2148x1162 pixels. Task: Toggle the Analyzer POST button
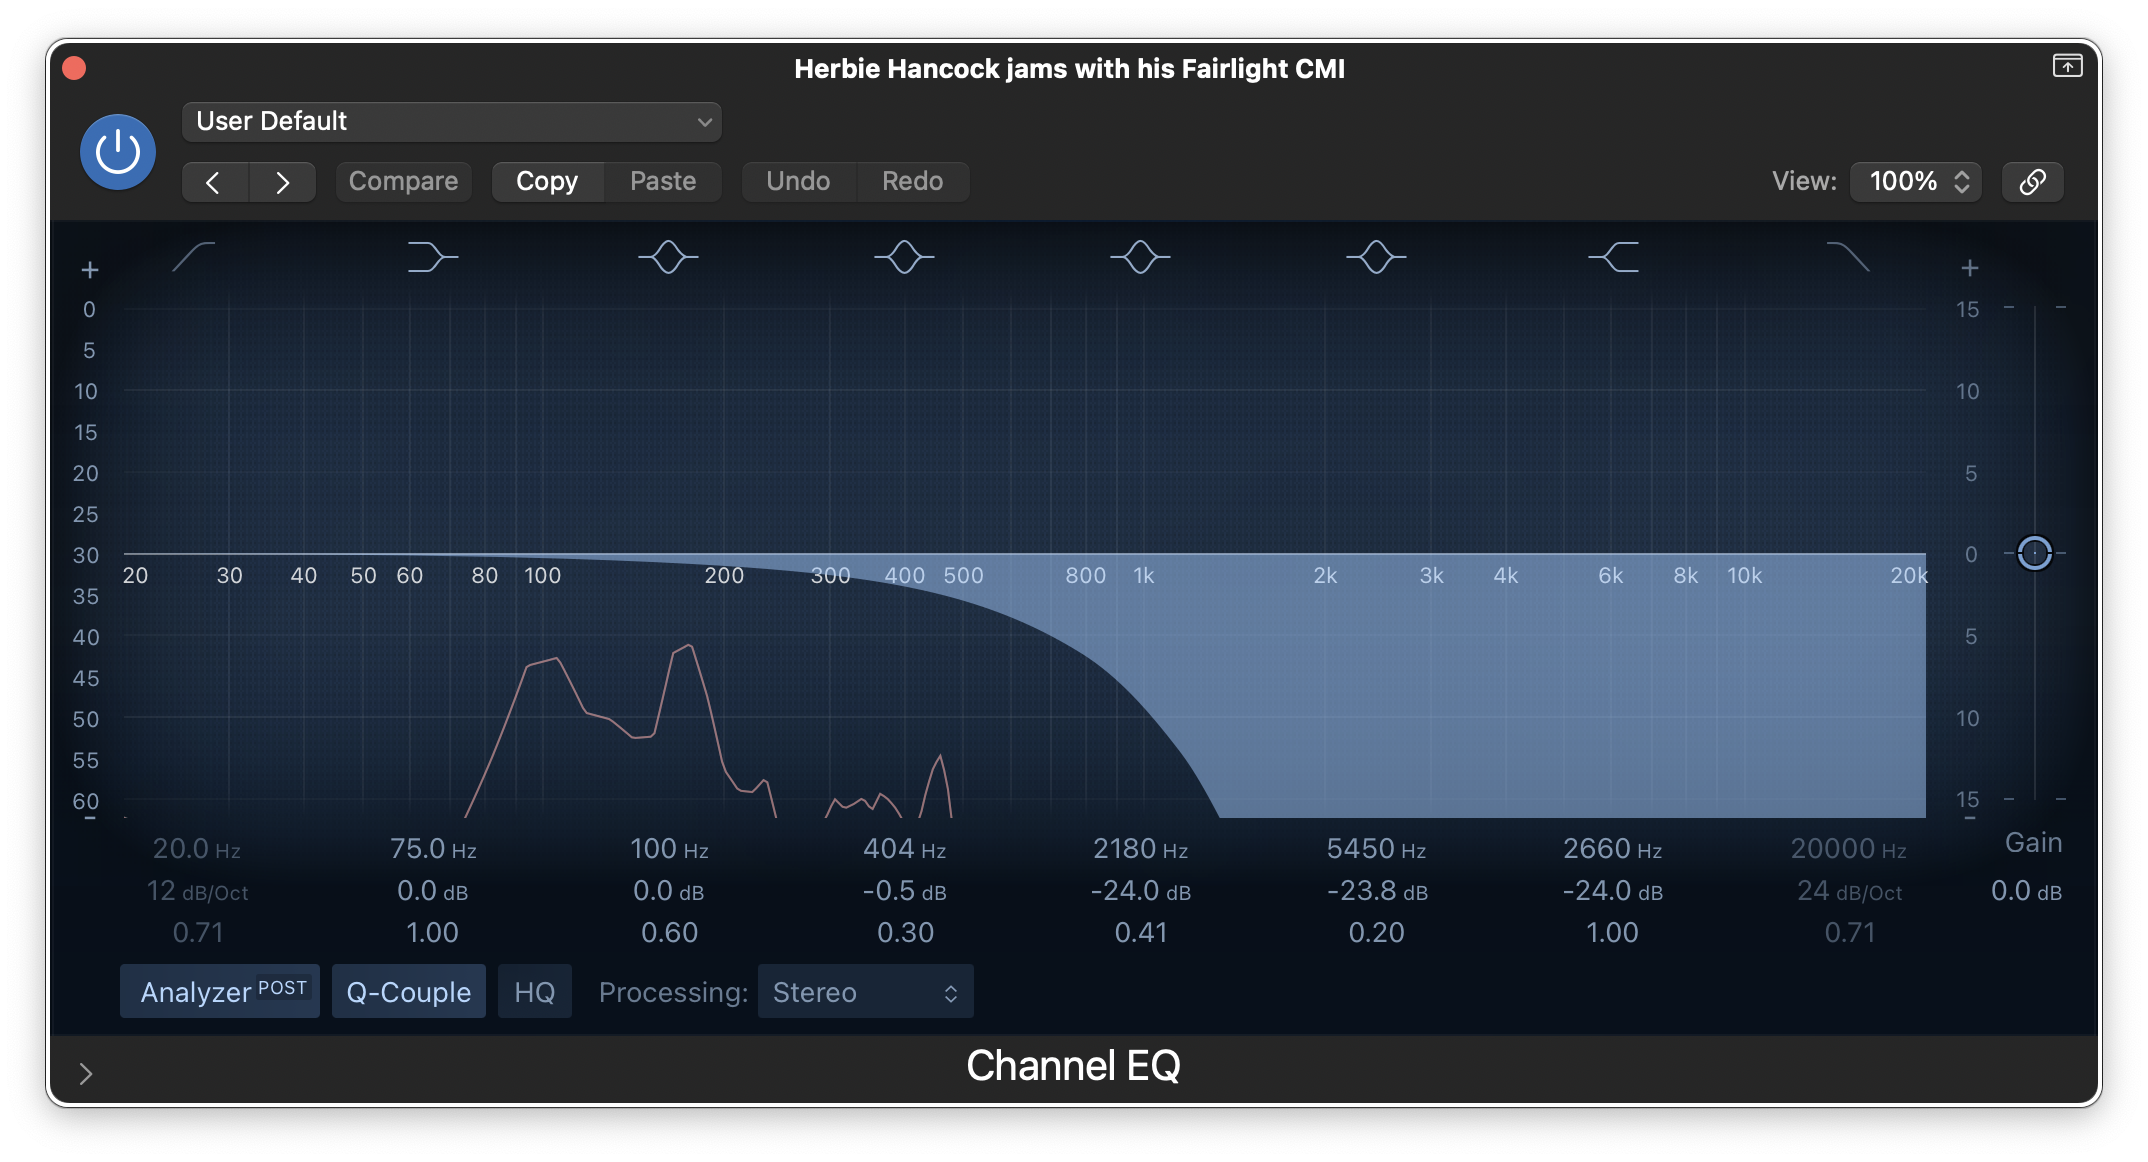coord(220,991)
